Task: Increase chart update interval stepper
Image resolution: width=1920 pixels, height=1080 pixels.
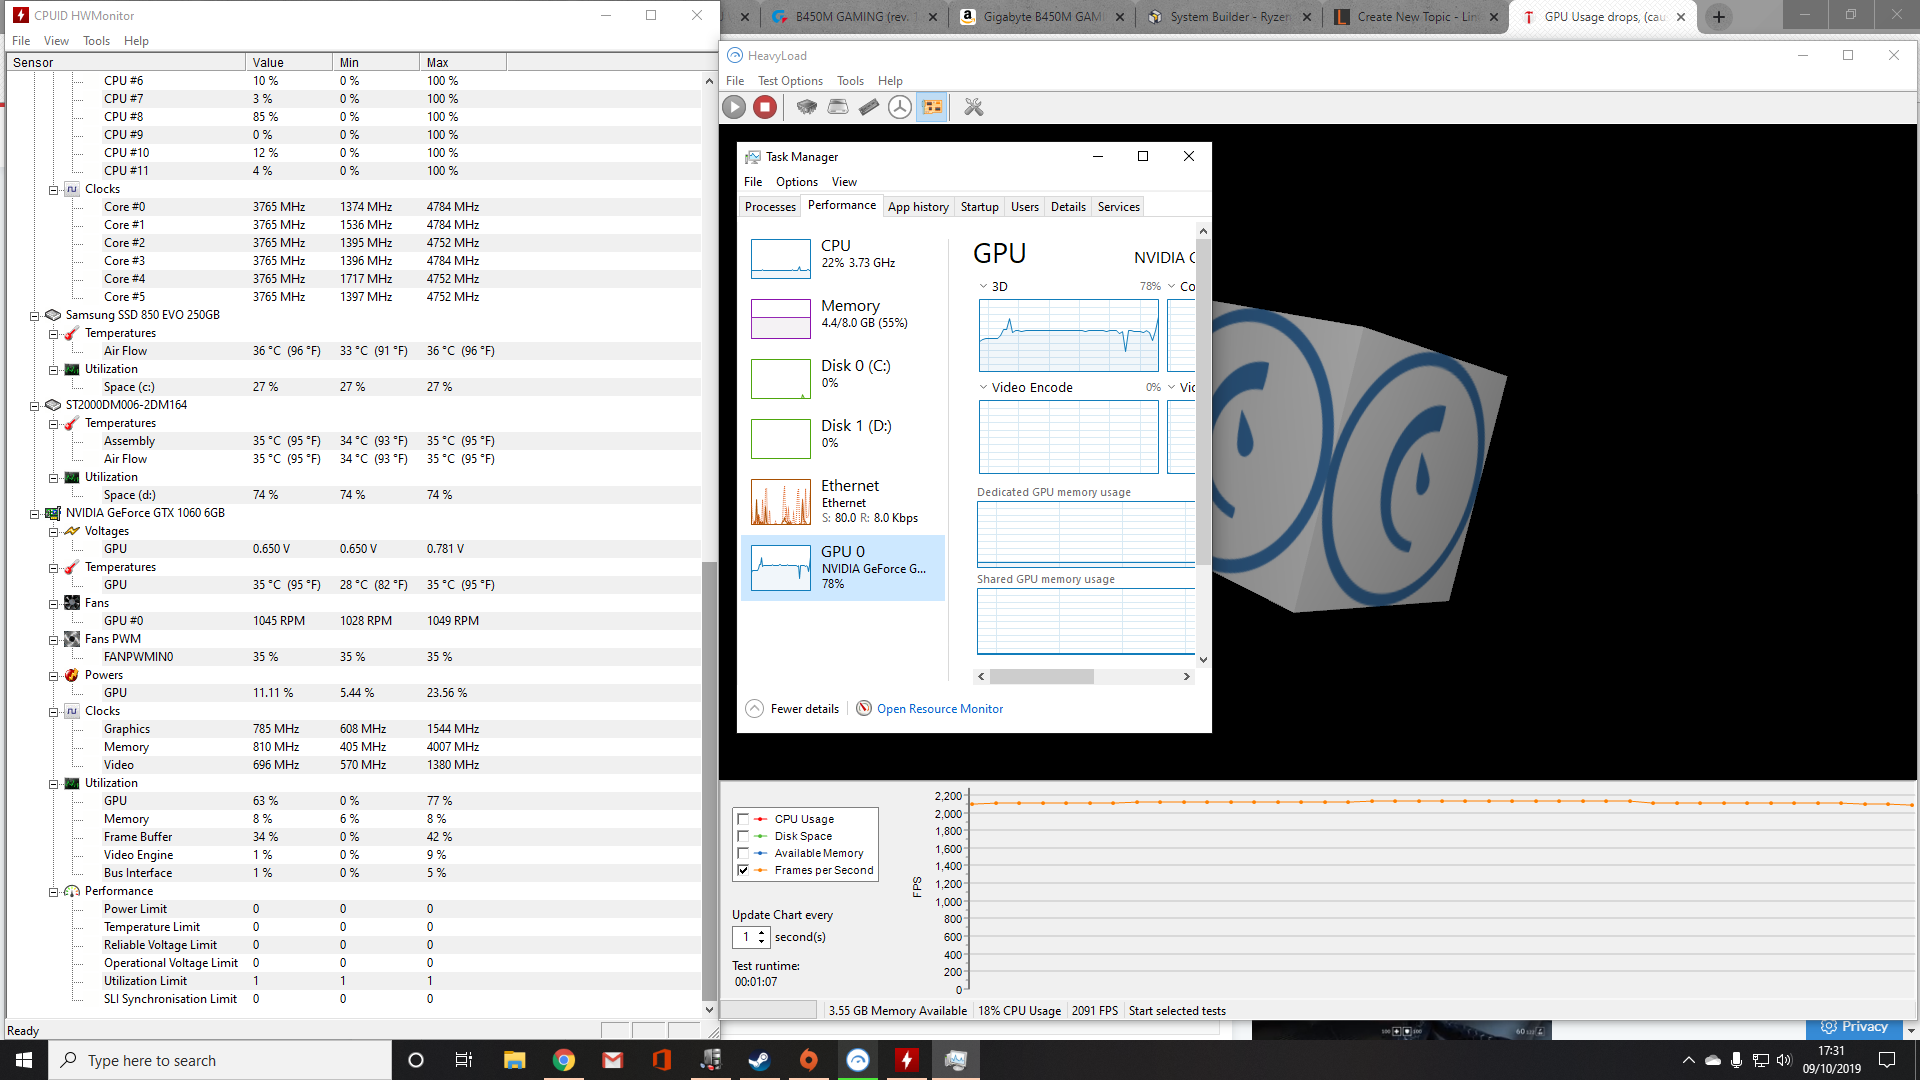Action: tap(762, 932)
